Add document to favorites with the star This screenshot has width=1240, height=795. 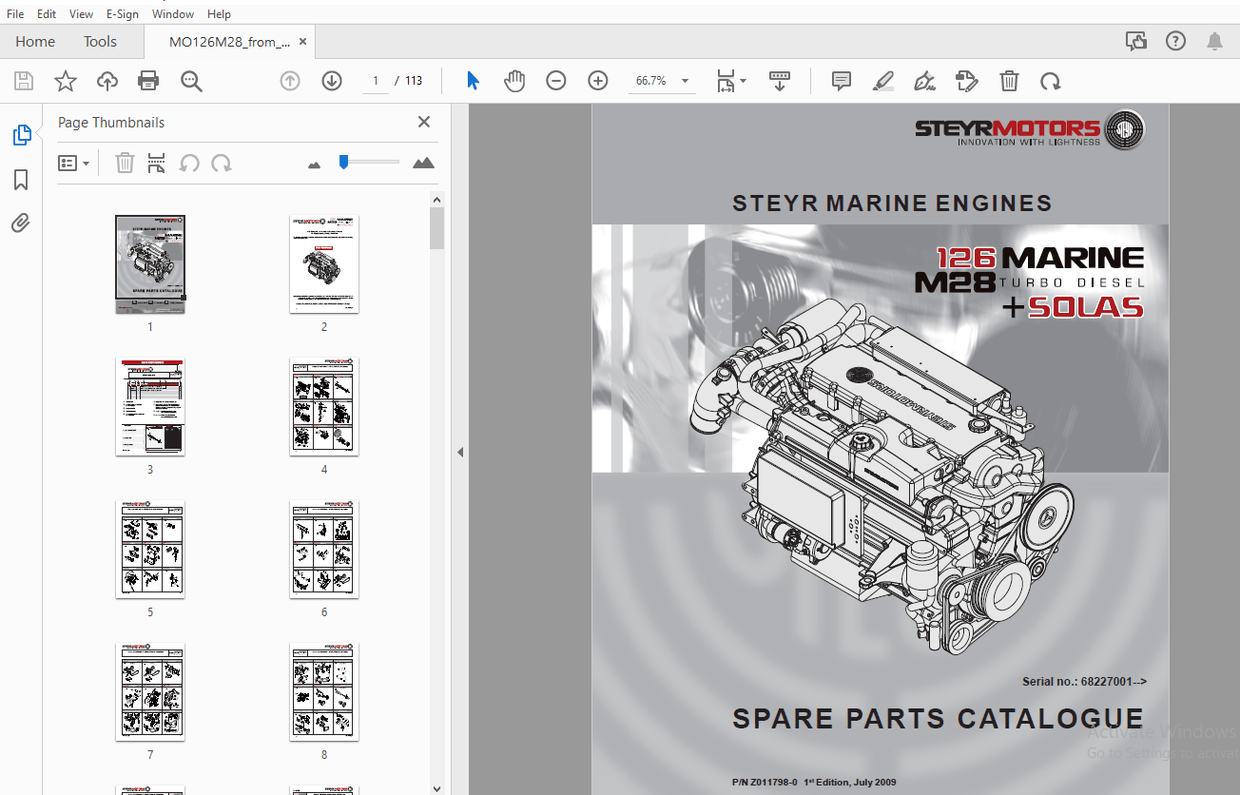coord(64,81)
